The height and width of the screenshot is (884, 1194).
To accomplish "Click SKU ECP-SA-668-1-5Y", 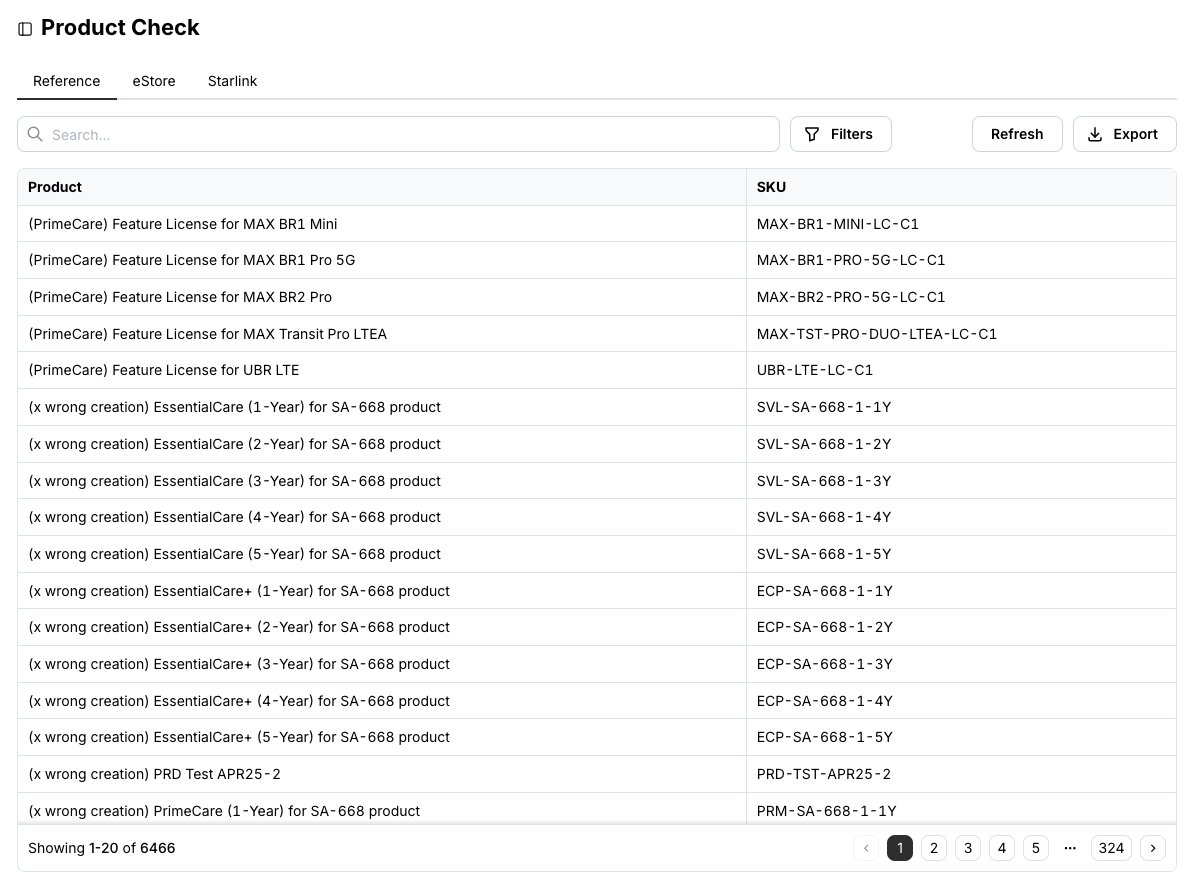I will [825, 737].
